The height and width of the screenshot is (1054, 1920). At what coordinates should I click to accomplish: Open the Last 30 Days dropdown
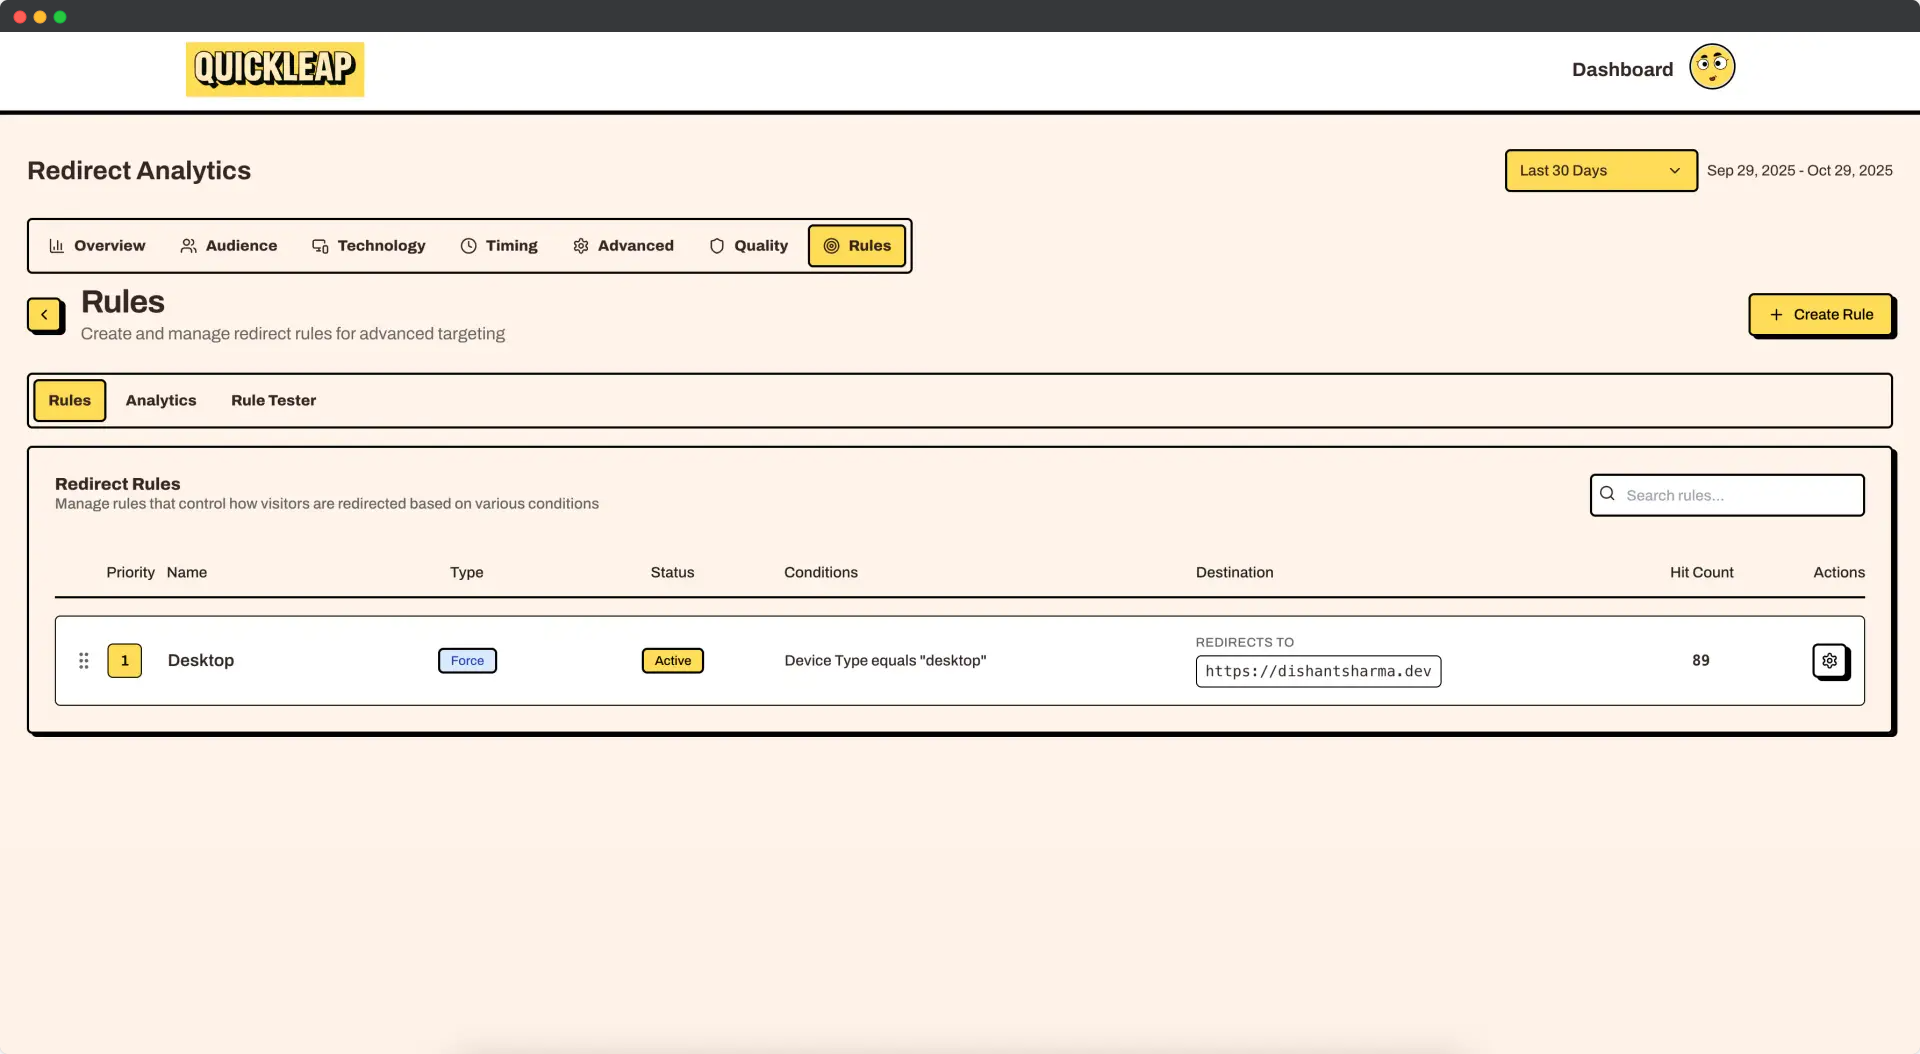[1599, 170]
